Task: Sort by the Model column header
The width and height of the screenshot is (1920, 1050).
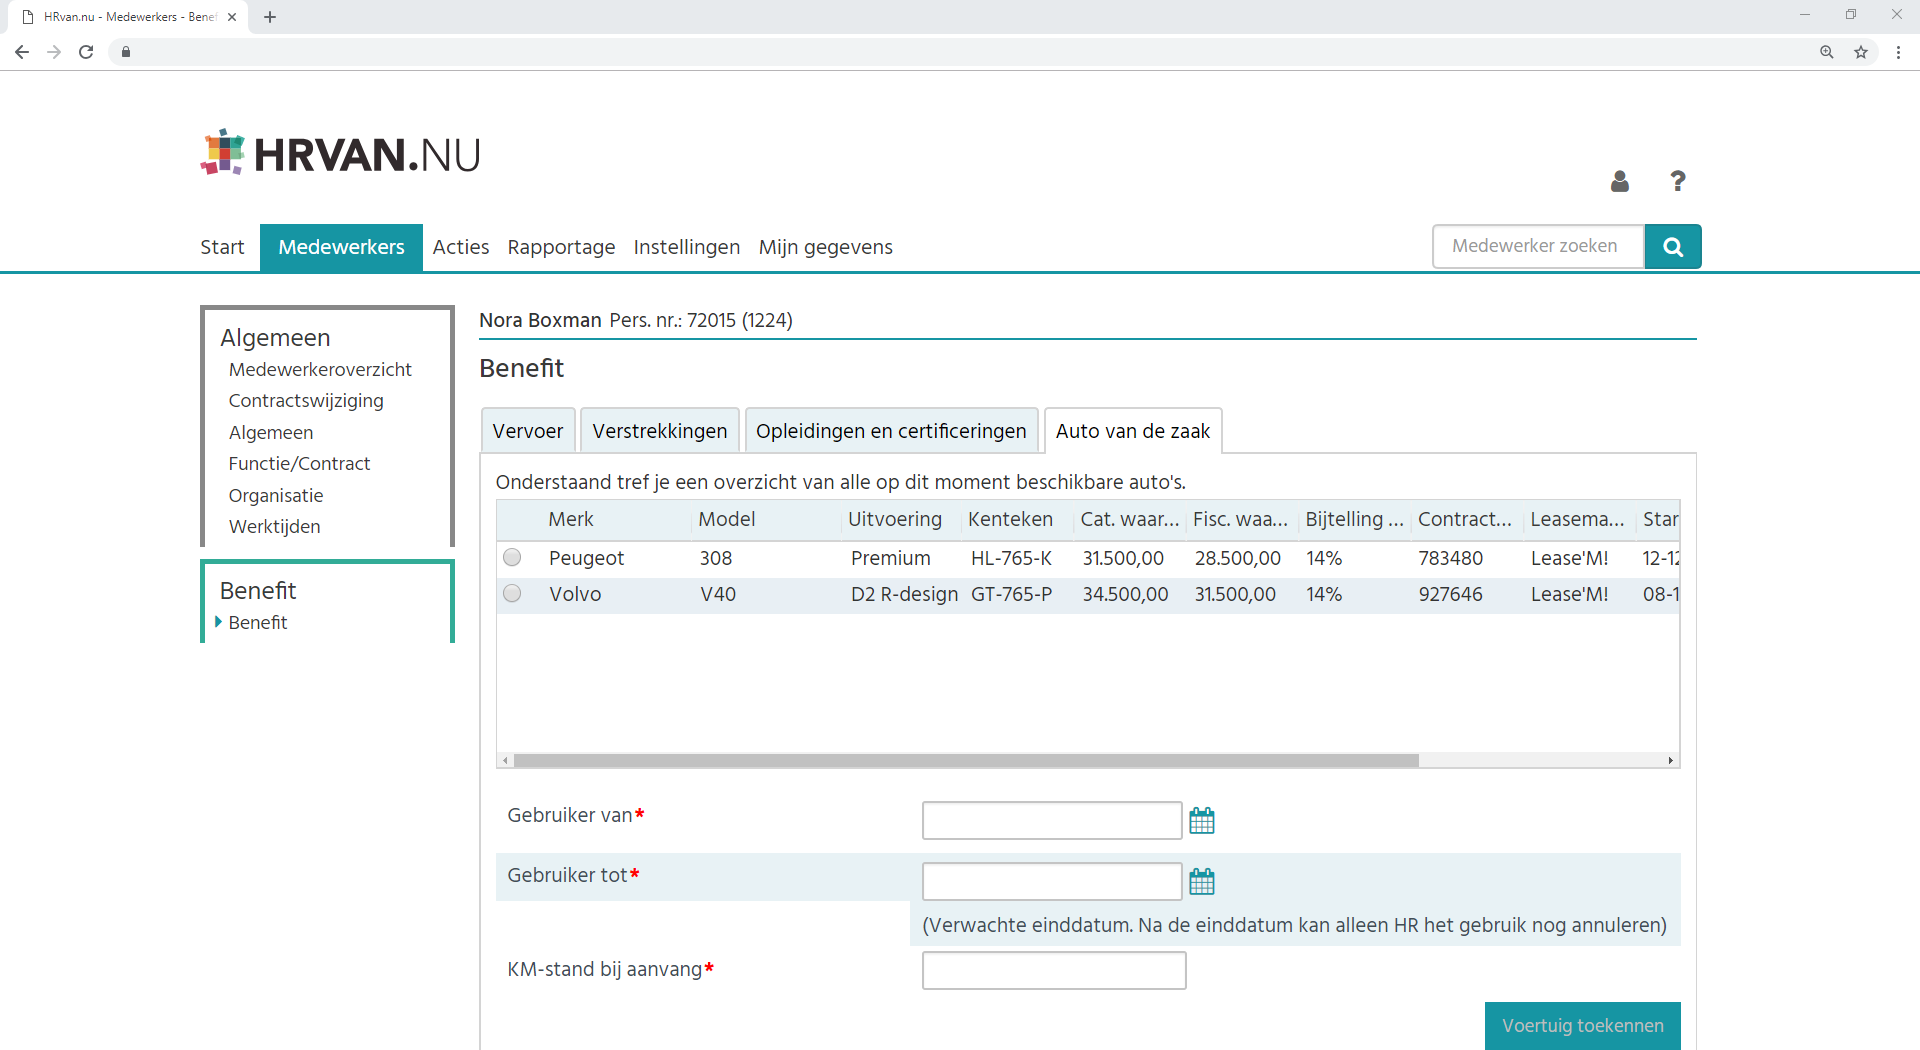Action: click(x=727, y=520)
